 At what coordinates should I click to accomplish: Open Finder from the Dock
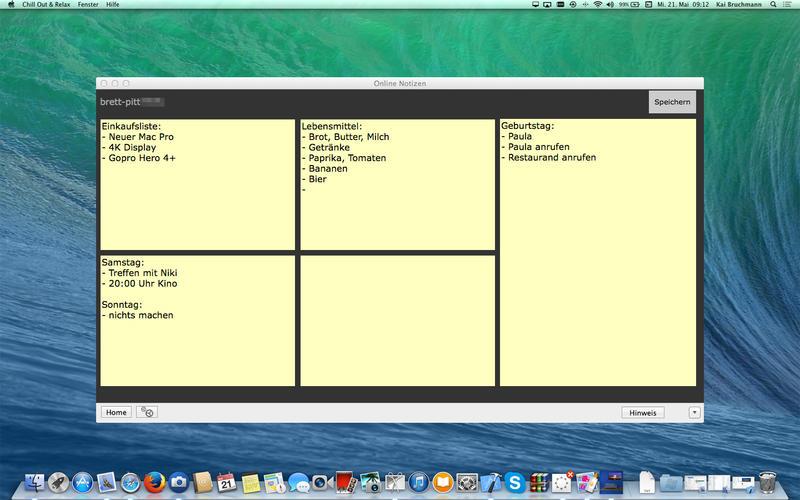34,483
